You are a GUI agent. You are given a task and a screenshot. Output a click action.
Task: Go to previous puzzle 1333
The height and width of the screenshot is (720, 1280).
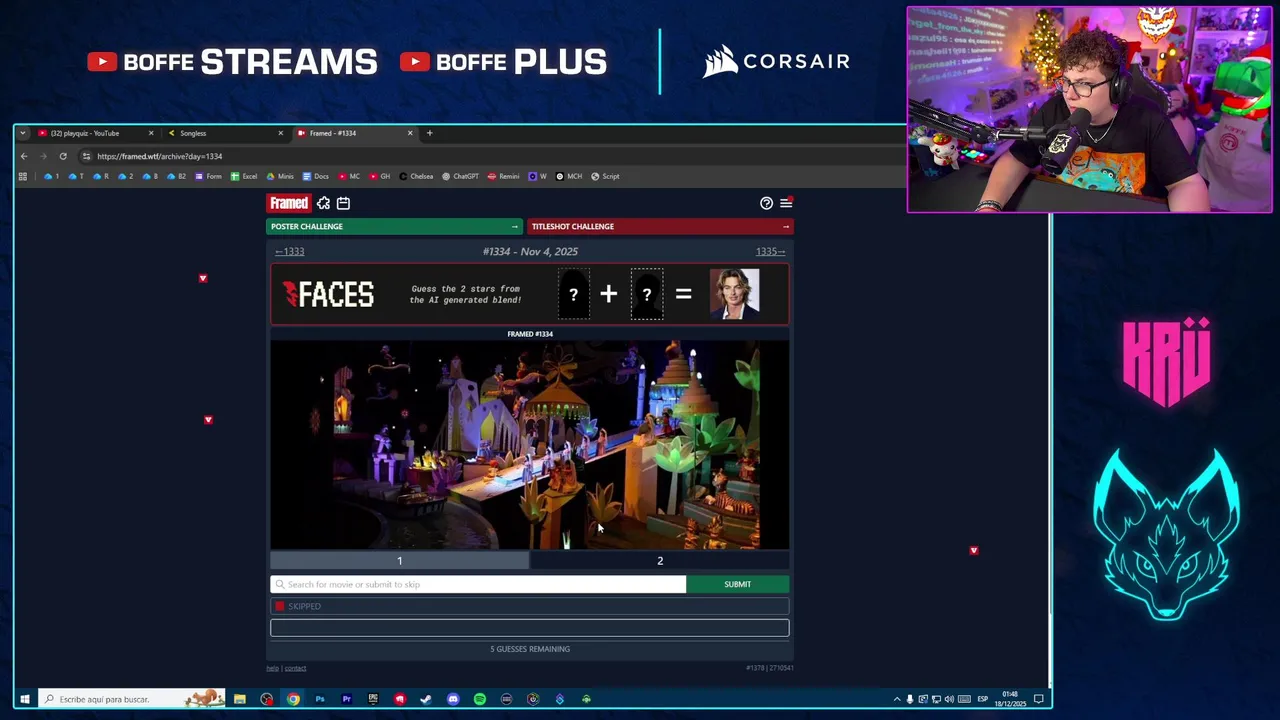[x=290, y=252]
